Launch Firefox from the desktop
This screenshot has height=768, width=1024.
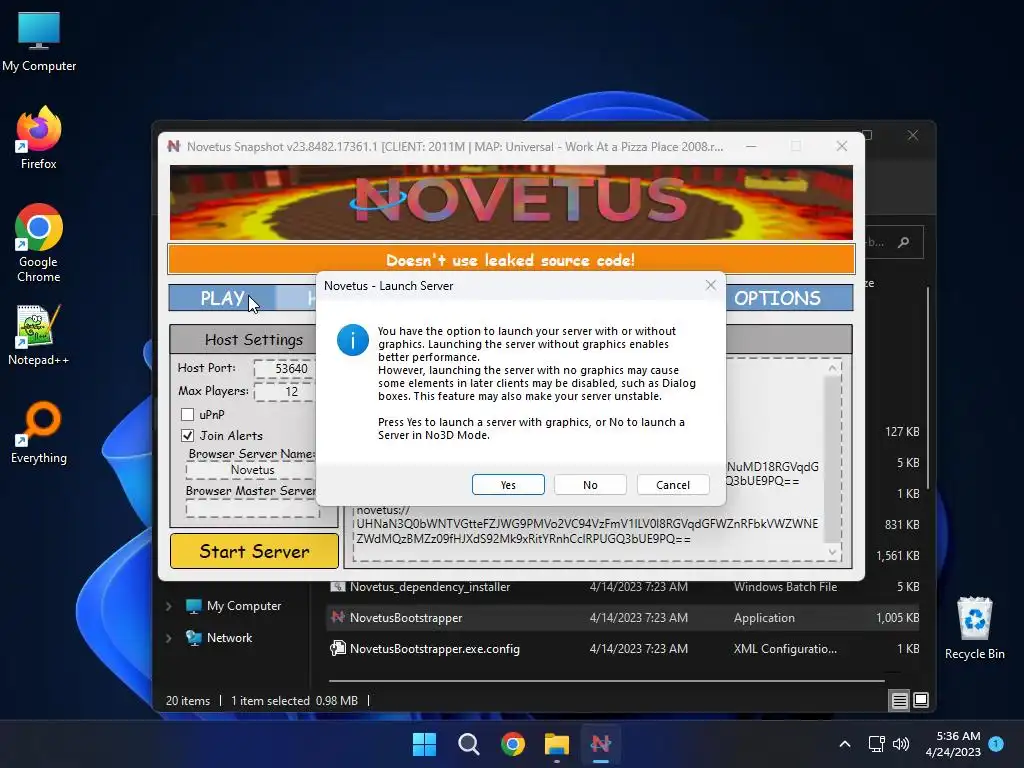39,138
